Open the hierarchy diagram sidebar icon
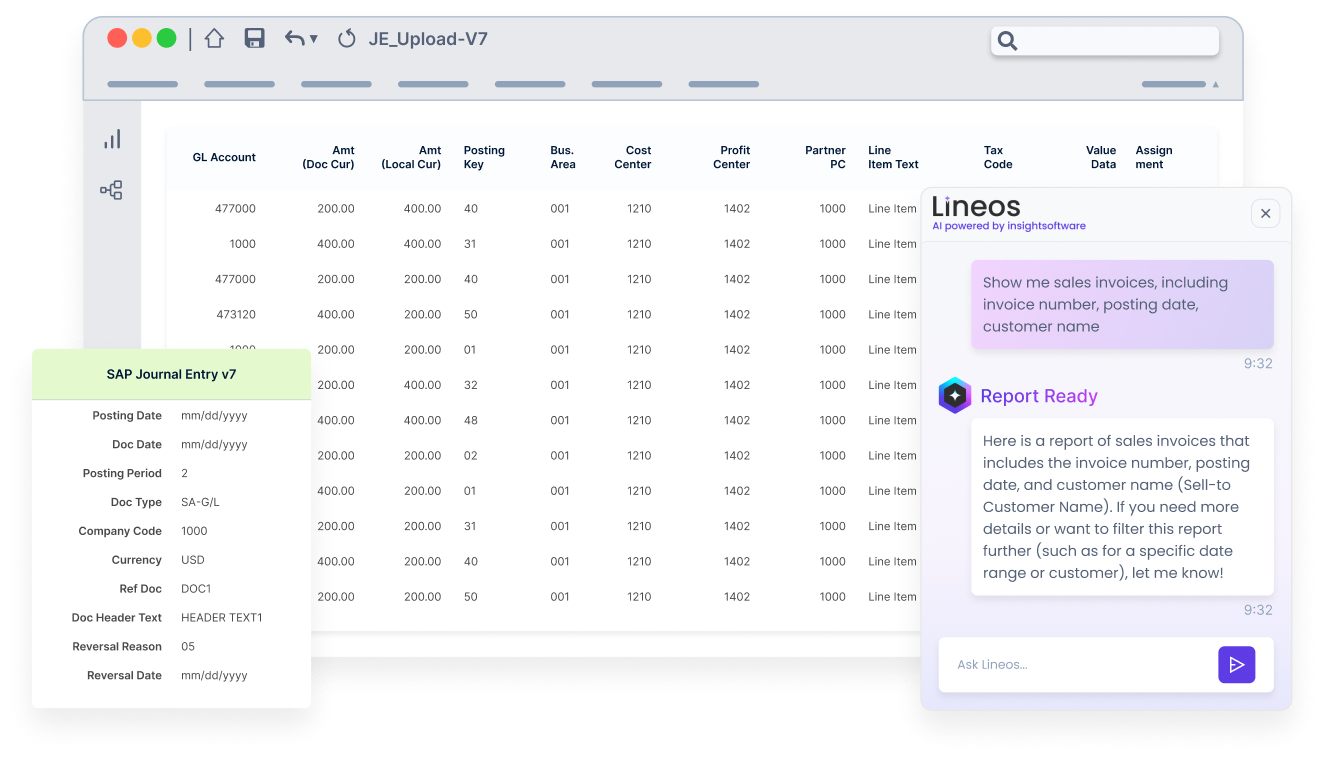The width and height of the screenshot is (1325, 759). point(111,190)
